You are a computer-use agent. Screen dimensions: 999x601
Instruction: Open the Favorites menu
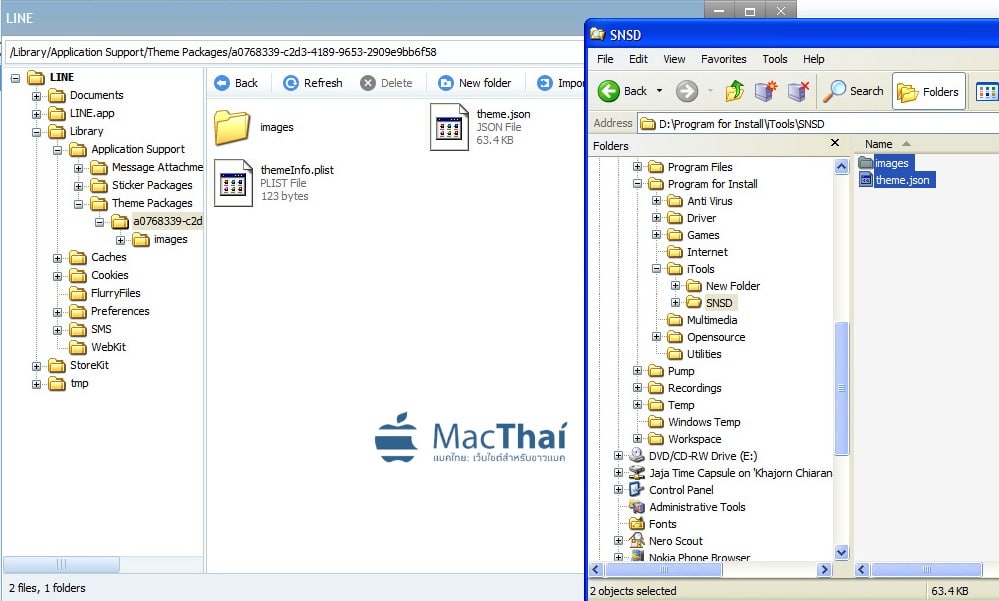(x=723, y=59)
